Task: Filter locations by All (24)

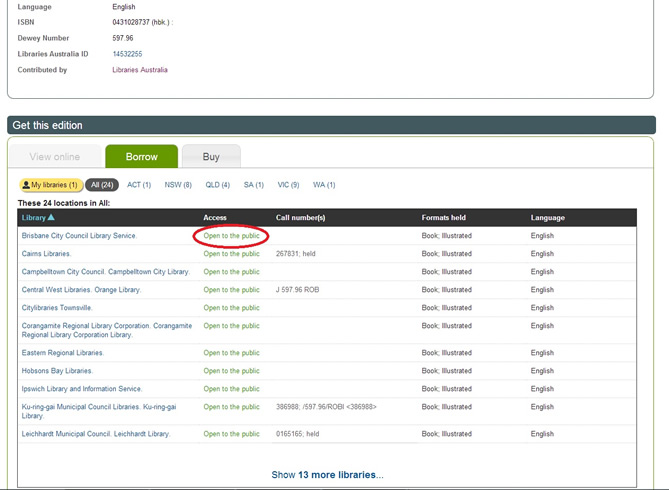Action: coord(102,185)
